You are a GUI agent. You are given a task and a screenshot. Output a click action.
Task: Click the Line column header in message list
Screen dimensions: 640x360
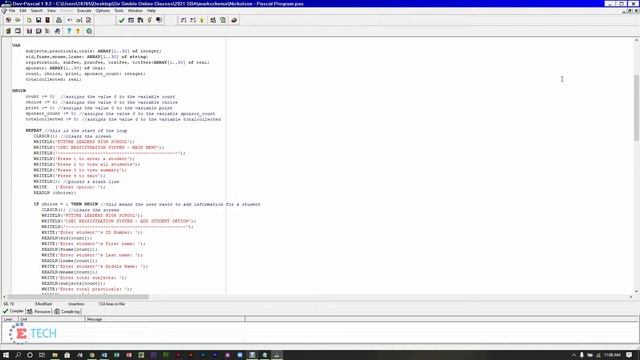[x=10, y=319]
